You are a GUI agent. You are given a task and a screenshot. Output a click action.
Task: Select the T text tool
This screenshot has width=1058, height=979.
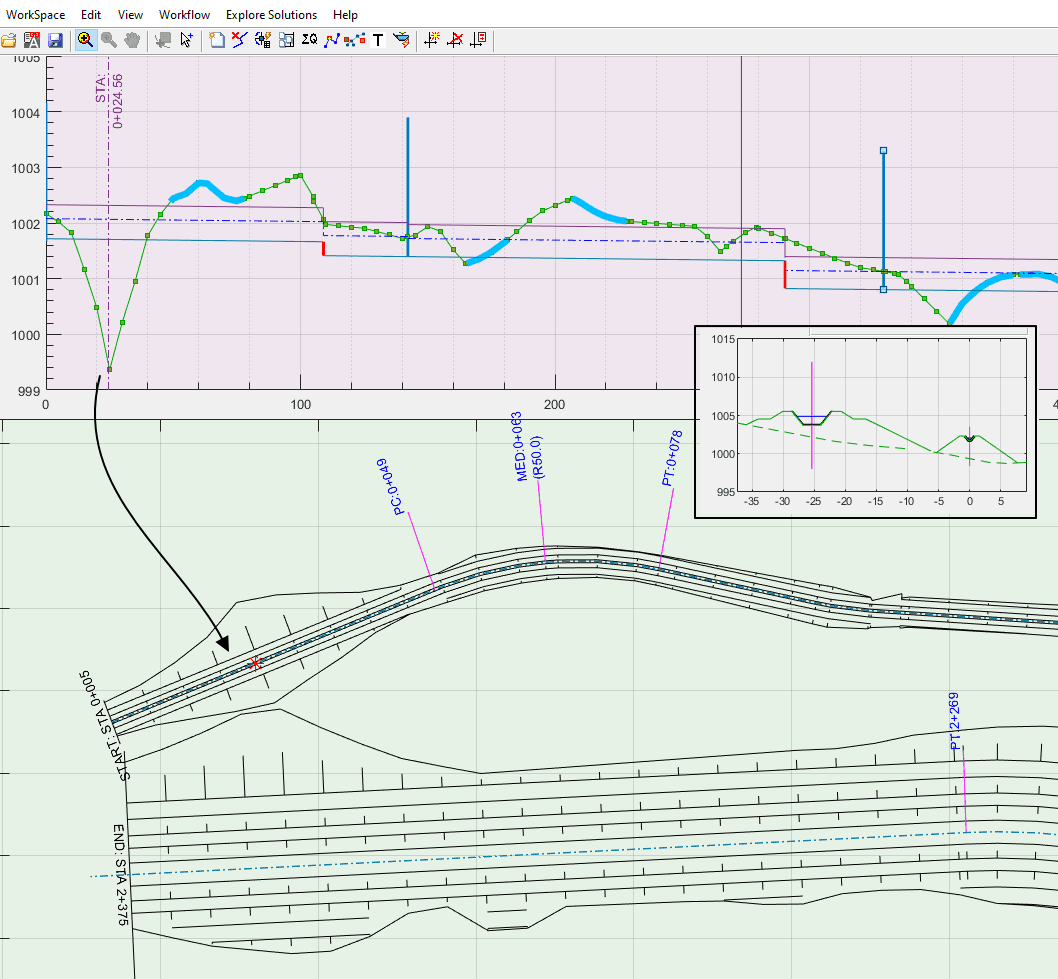pyautogui.click(x=378, y=40)
